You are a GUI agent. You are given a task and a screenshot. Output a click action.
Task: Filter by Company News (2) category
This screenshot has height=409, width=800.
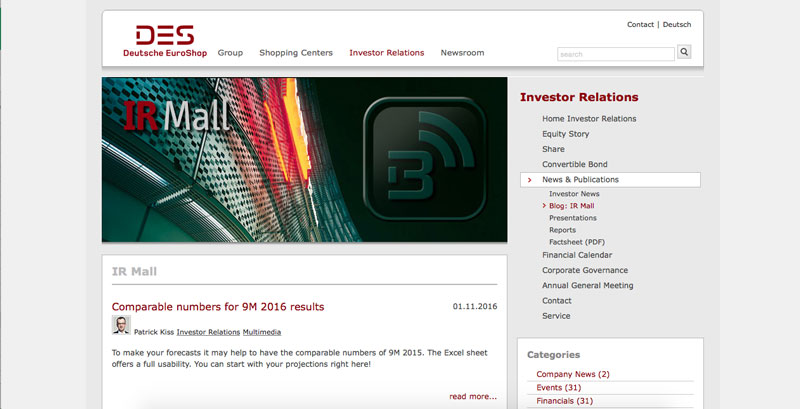tap(573, 374)
